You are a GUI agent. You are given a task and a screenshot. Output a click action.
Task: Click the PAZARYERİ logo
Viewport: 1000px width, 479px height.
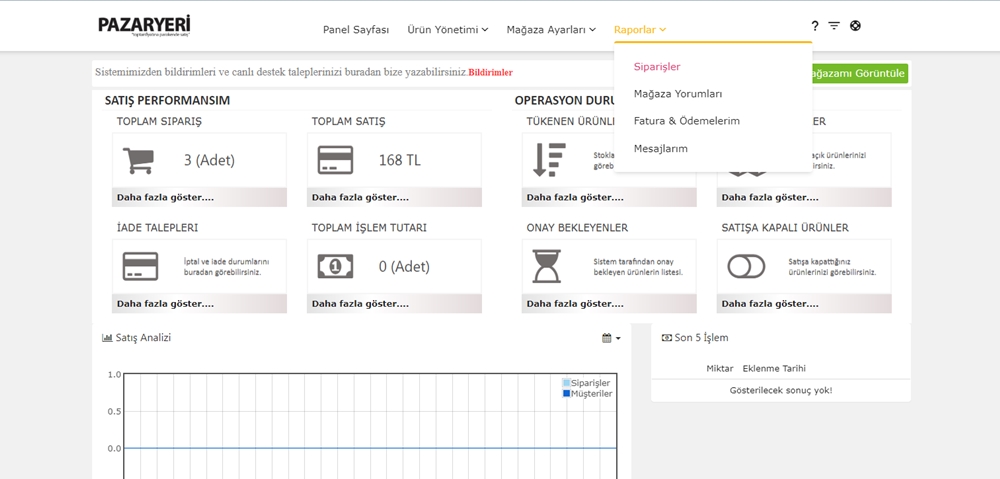point(144,26)
